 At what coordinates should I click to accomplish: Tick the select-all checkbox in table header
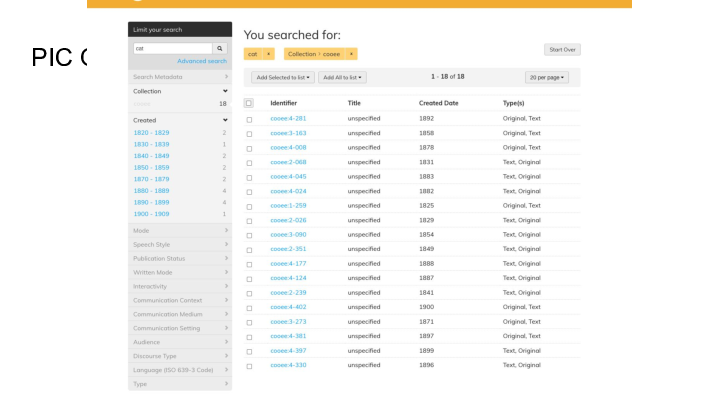coord(249,103)
